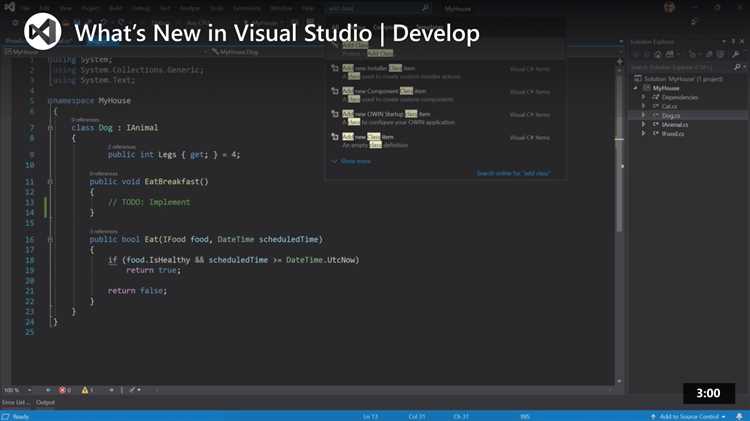Click the references CodeLens above EatBreakfast
The image size is (750, 421).
point(103,173)
